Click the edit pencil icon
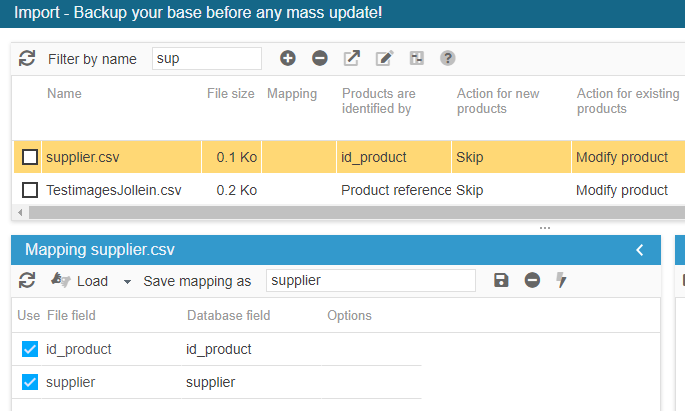685x411 pixels. (x=384, y=59)
